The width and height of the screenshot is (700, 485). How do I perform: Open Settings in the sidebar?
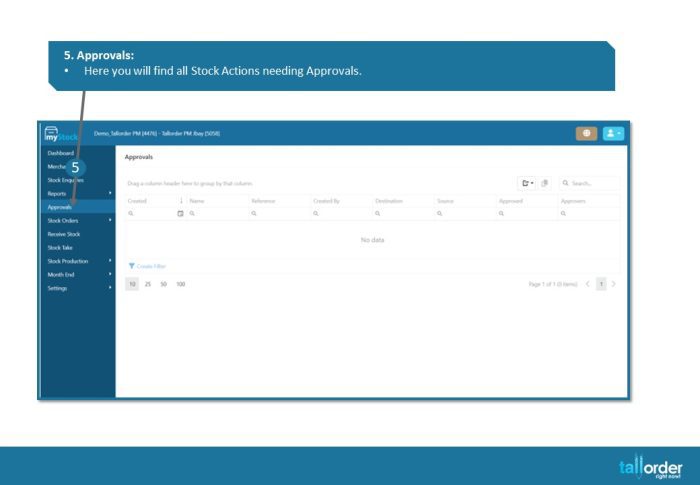pyautogui.click(x=57, y=288)
